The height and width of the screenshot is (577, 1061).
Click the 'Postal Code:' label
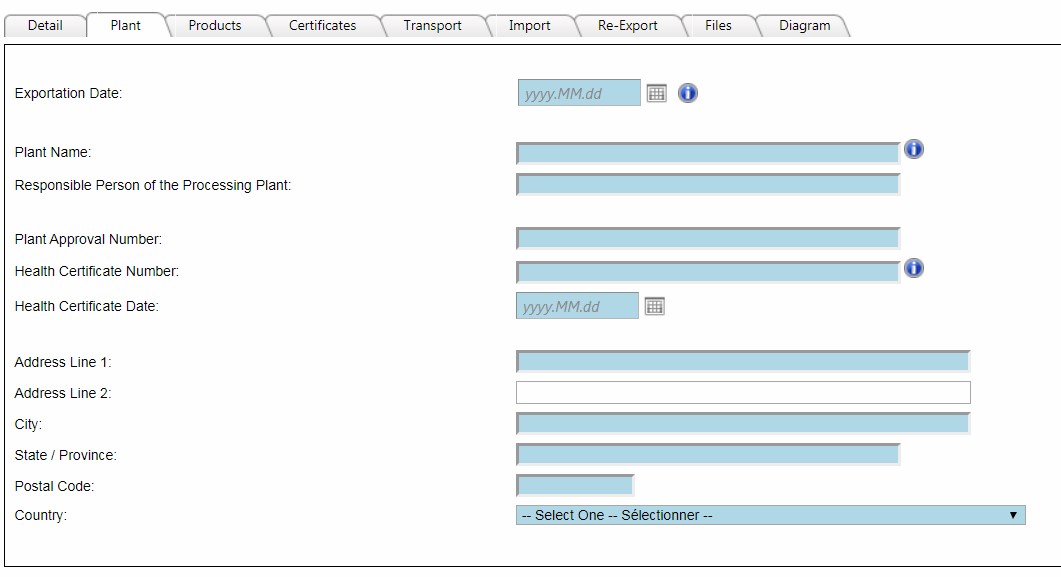(x=54, y=486)
